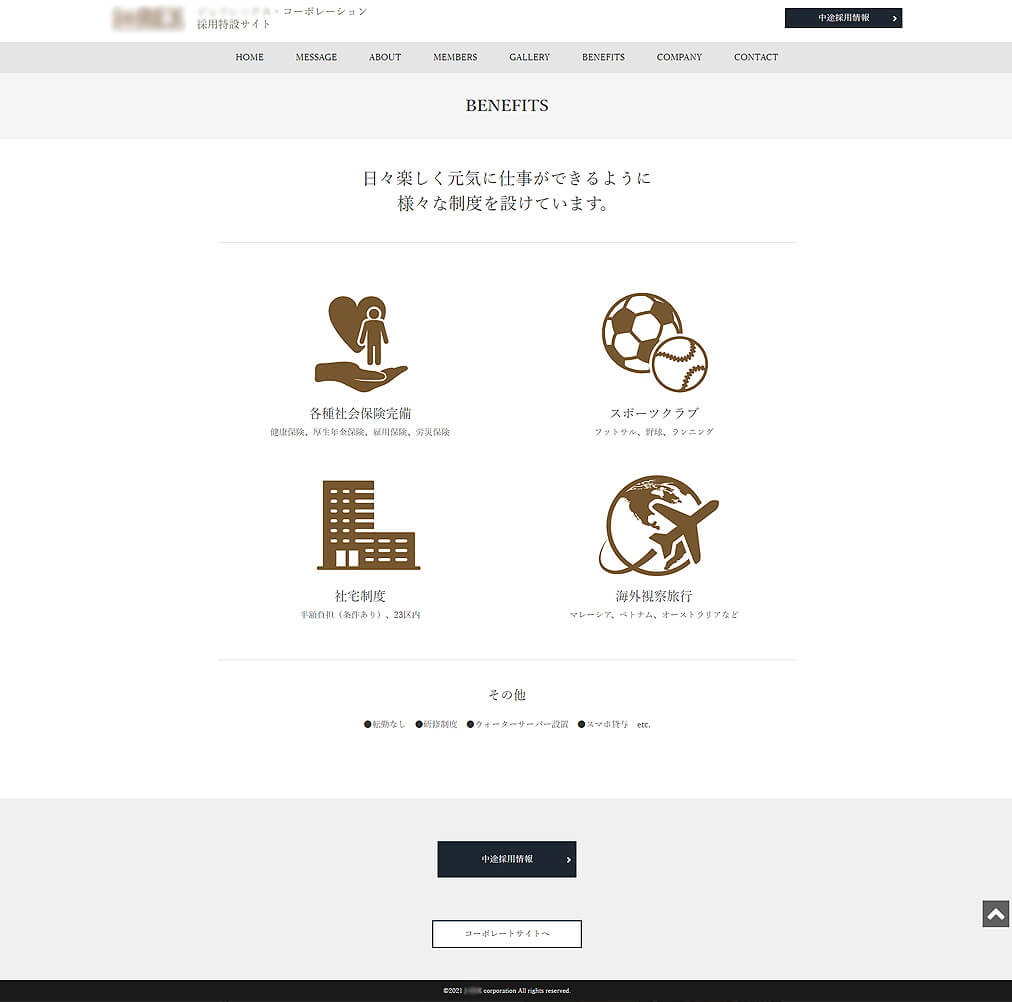The image size is (1012, 1002).
Task: Go to ABOUT section
Action: [385, 57]
